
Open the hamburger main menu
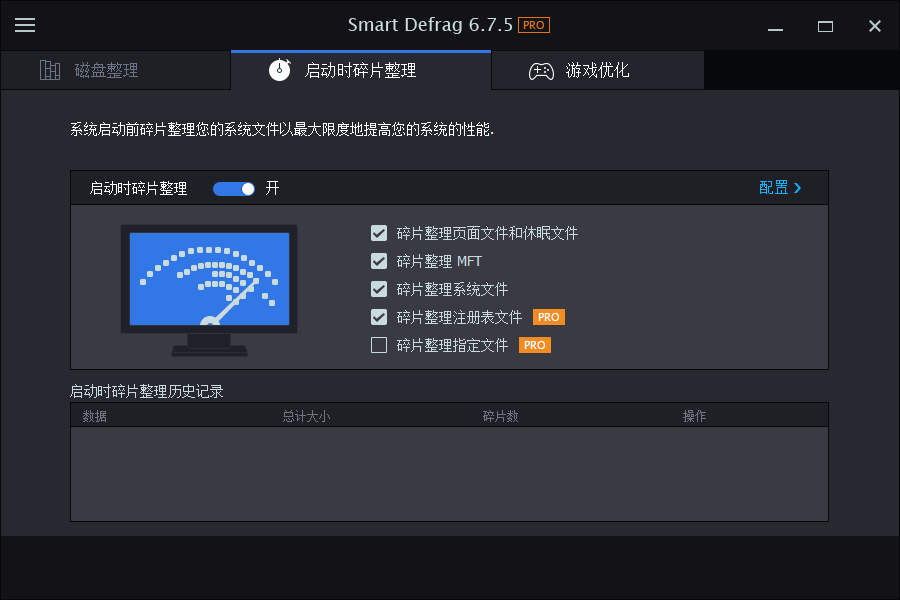click(x=25, y=25)
